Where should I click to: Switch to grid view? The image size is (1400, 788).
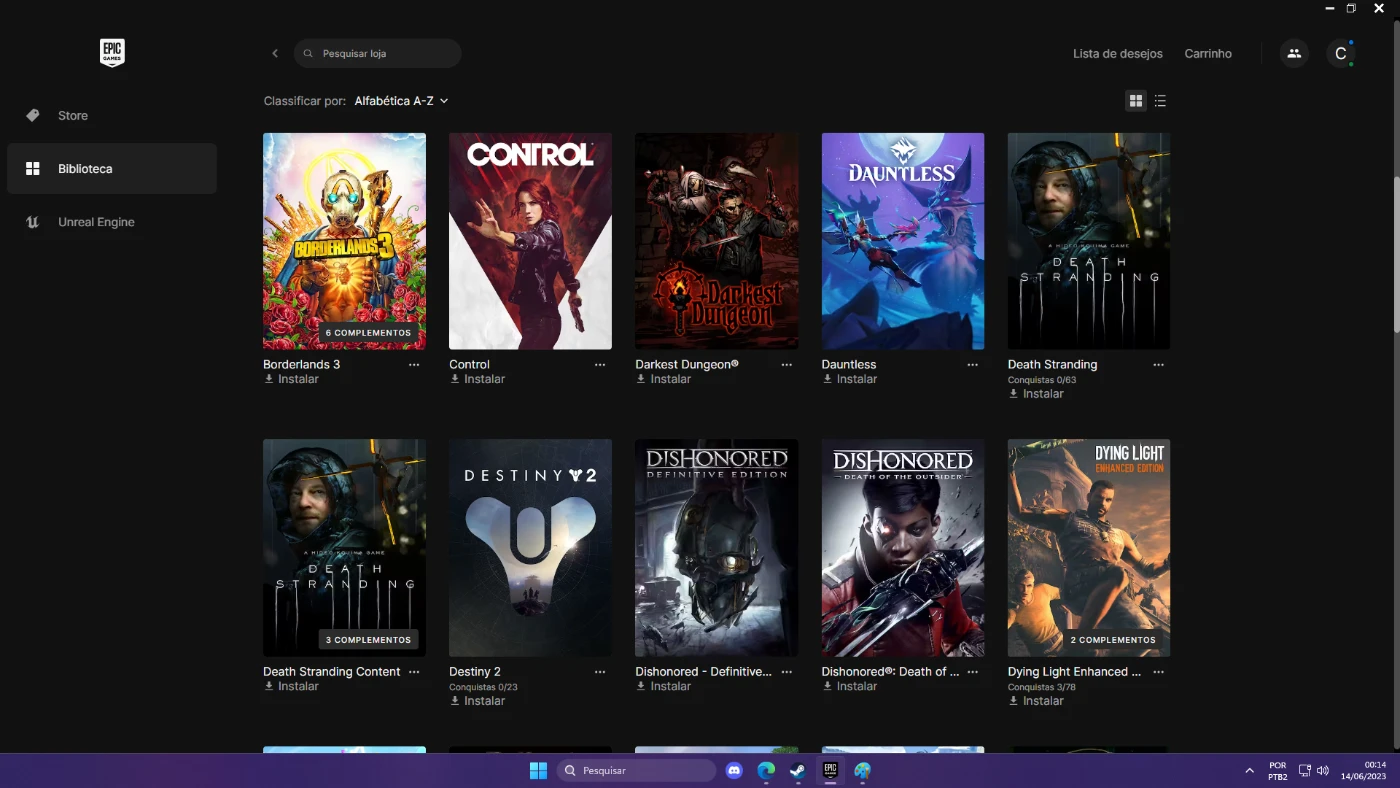(x=1135, y=101)
